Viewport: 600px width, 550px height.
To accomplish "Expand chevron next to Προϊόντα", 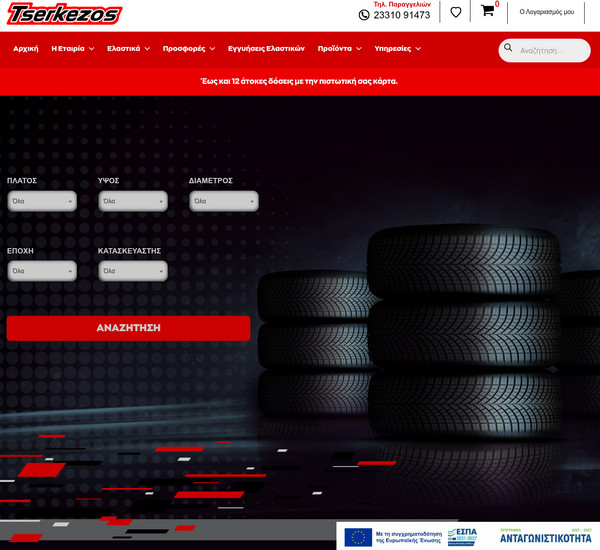I will click(359, 49).
